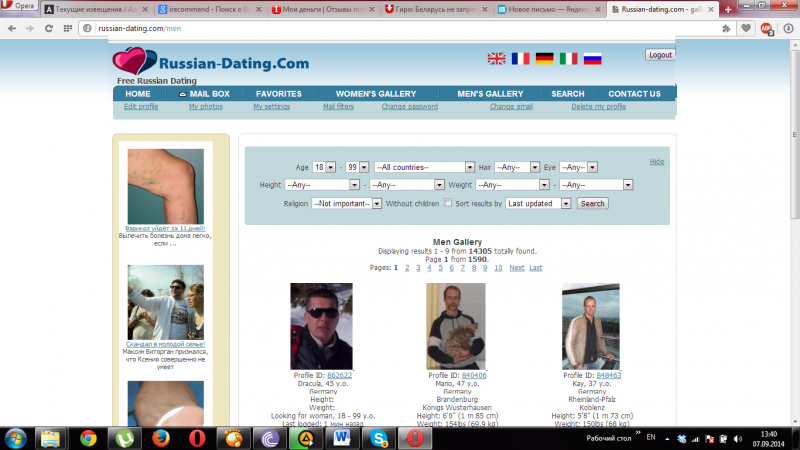This screenshot has height=450, width=800.
Task: Open the My photos link
Action: [x=206, y=107]
